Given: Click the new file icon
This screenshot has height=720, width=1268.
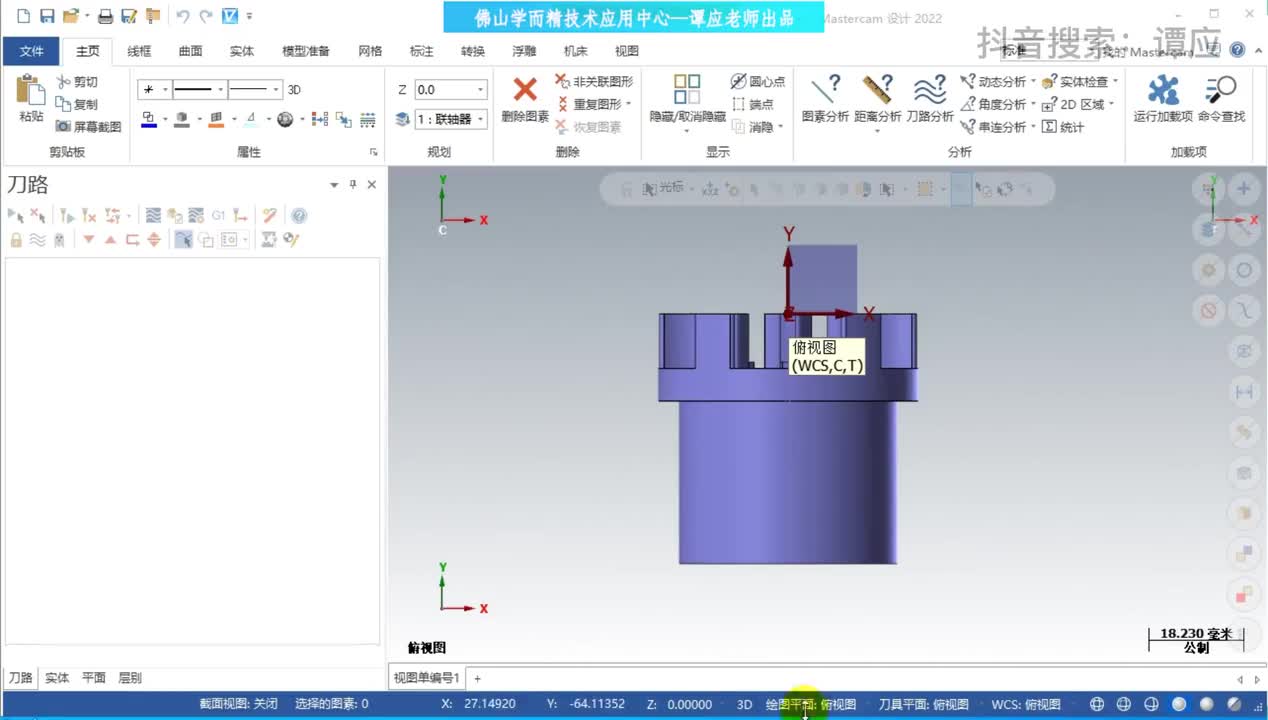Looking at the screenshot, I should [x=23, y=16].
